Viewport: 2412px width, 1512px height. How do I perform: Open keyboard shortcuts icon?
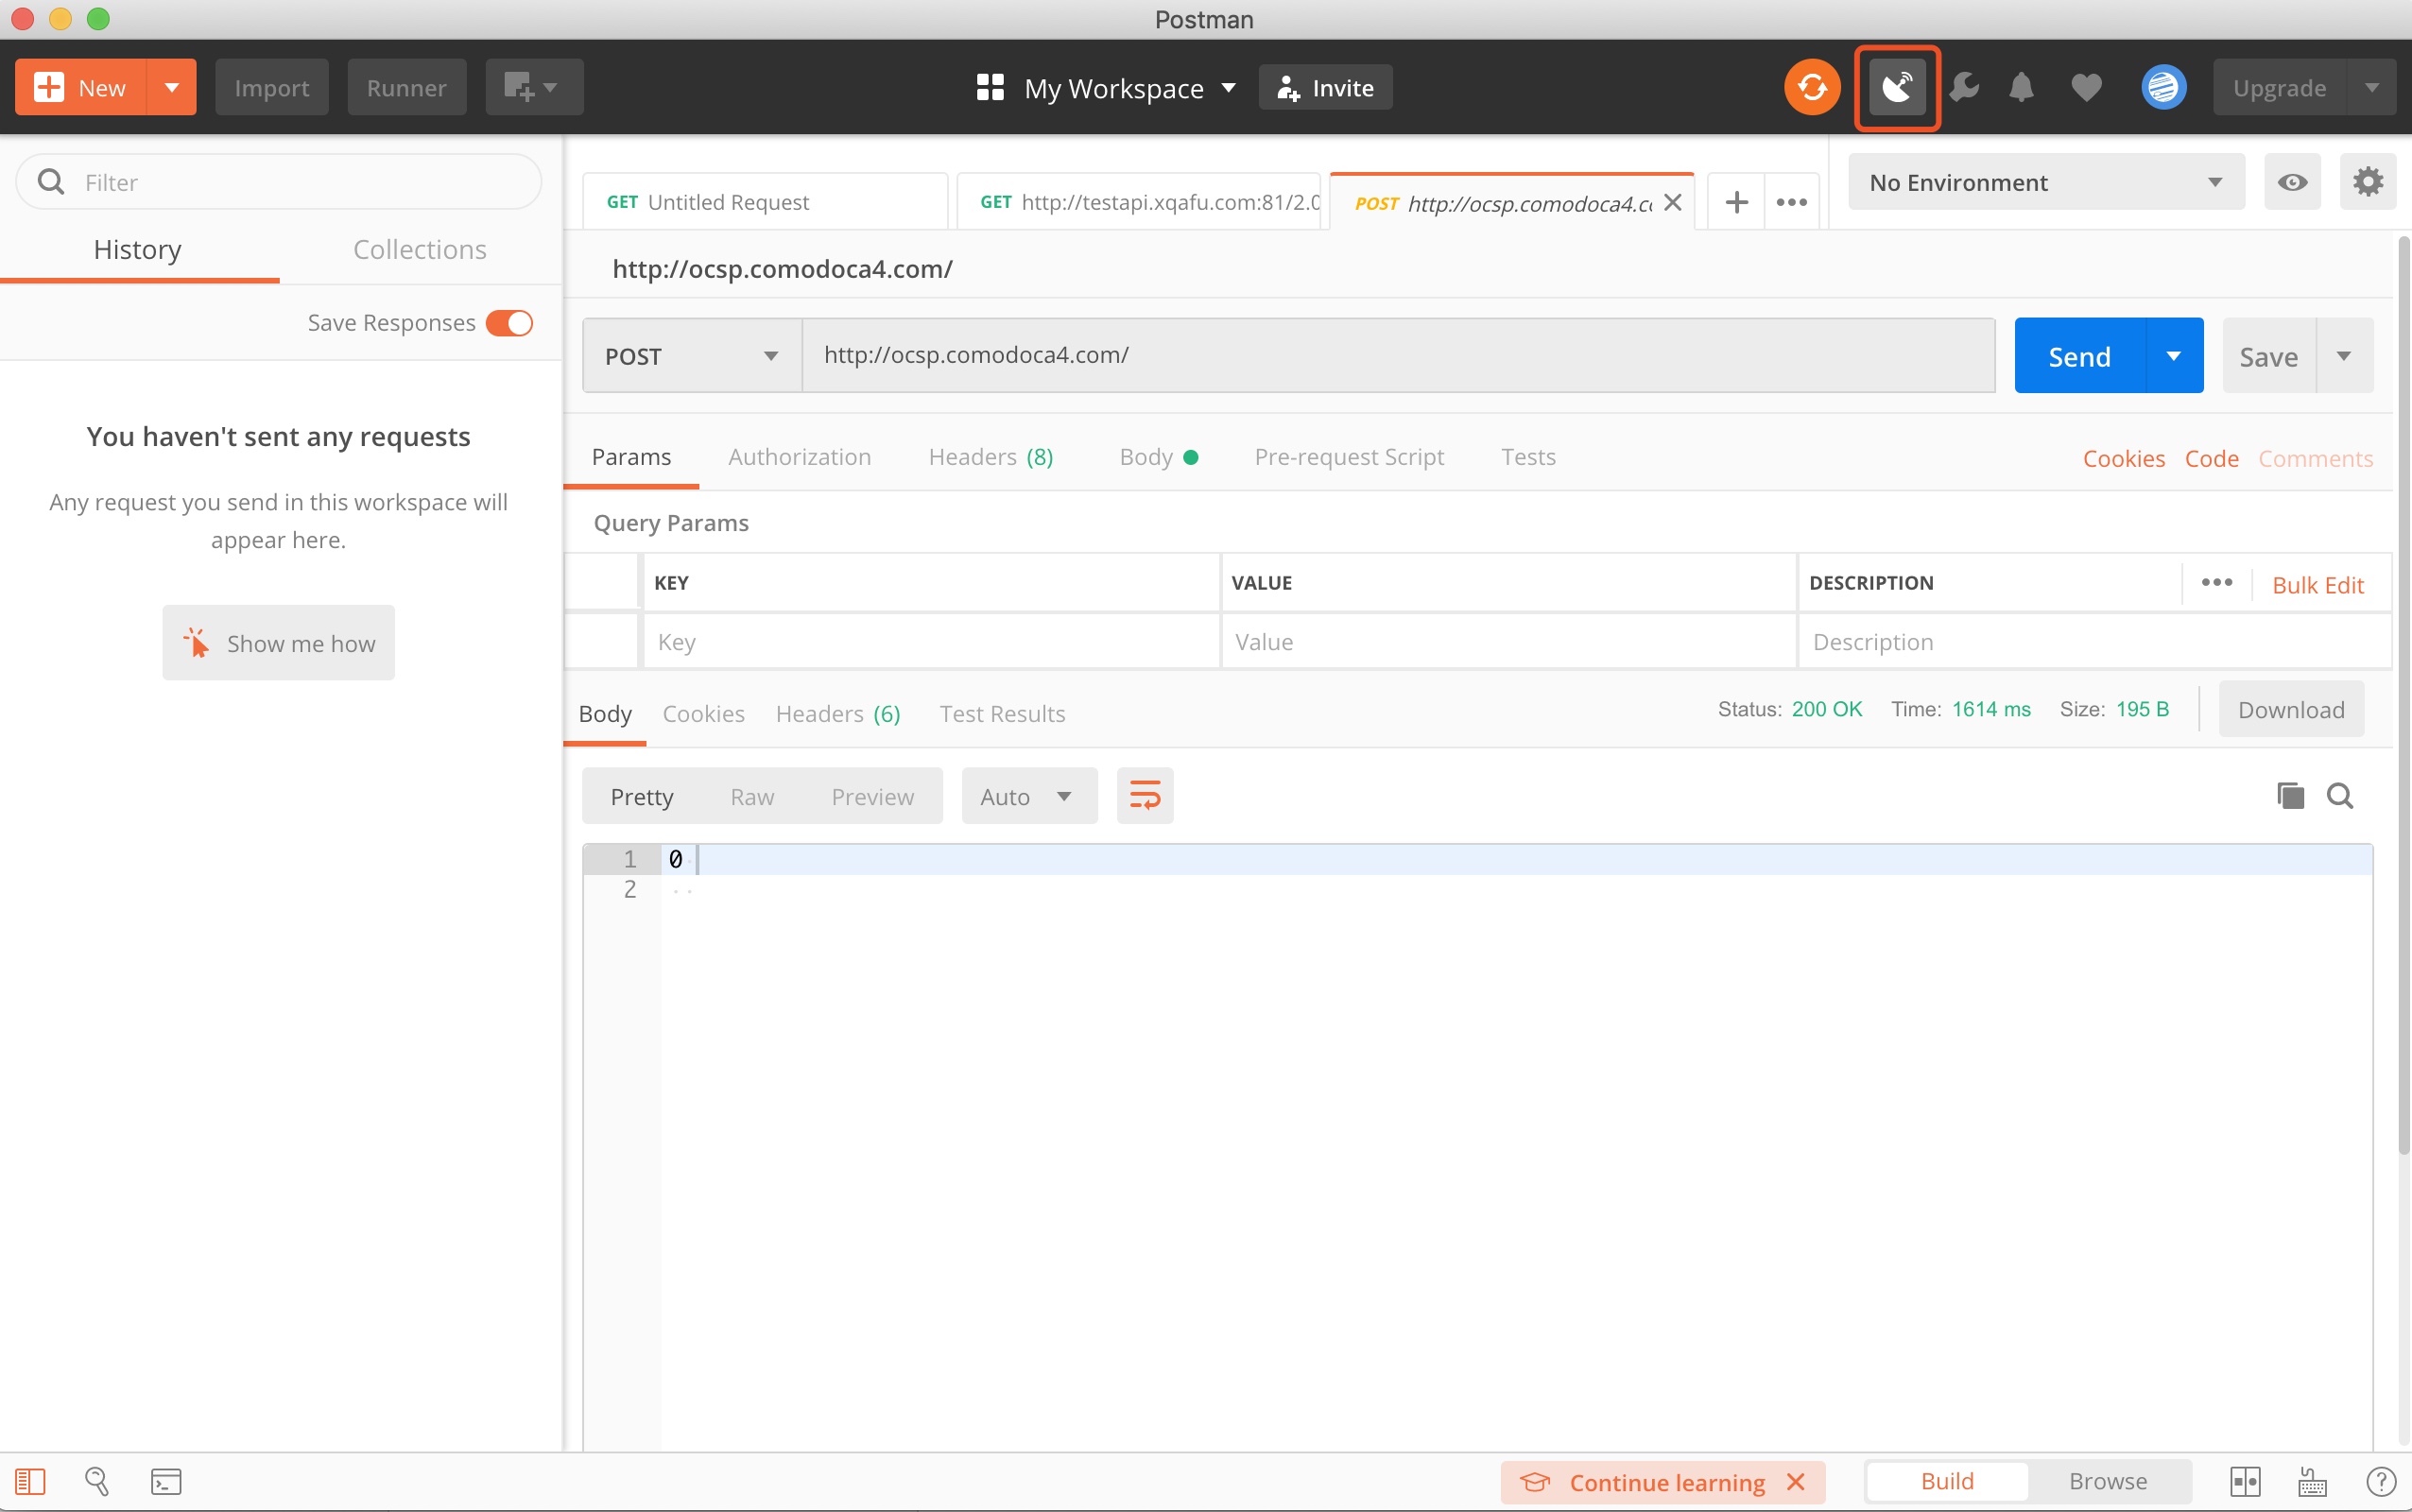tap(2312, 1481)
